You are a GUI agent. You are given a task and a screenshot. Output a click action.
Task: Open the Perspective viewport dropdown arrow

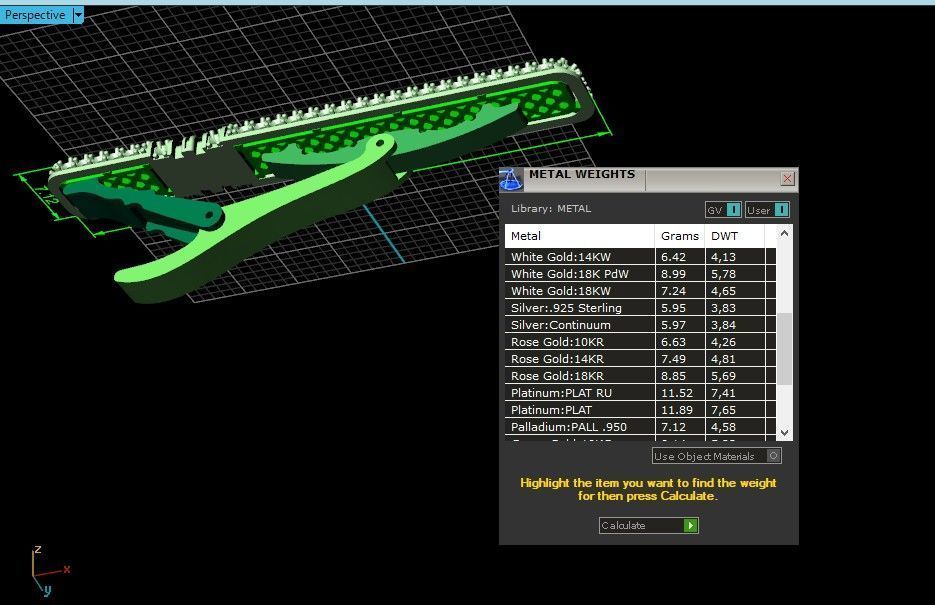coord(78,15)
